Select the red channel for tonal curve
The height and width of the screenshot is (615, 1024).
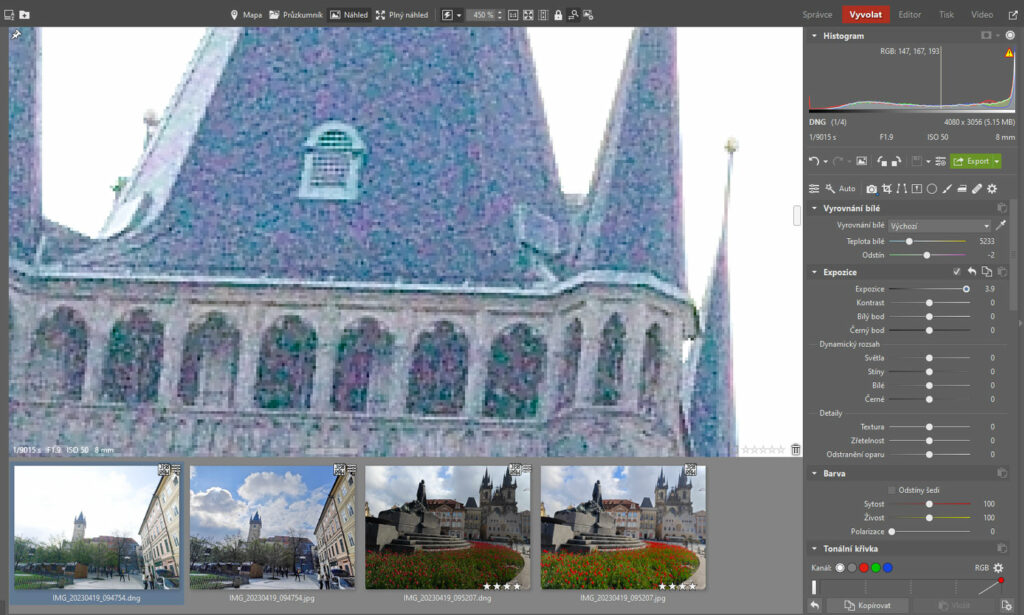coord(864,568)
